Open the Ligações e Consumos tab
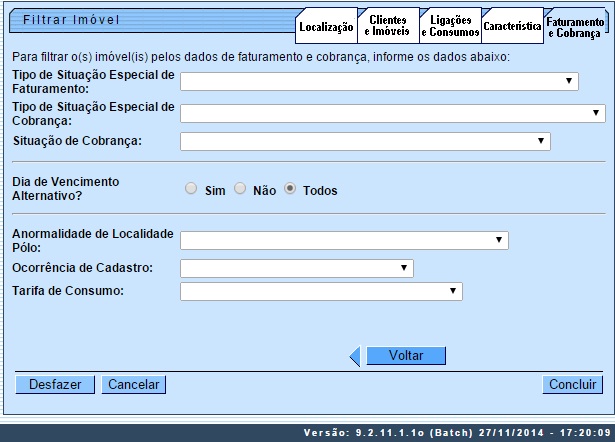615x442 pixels. click(x=450, y=26)
